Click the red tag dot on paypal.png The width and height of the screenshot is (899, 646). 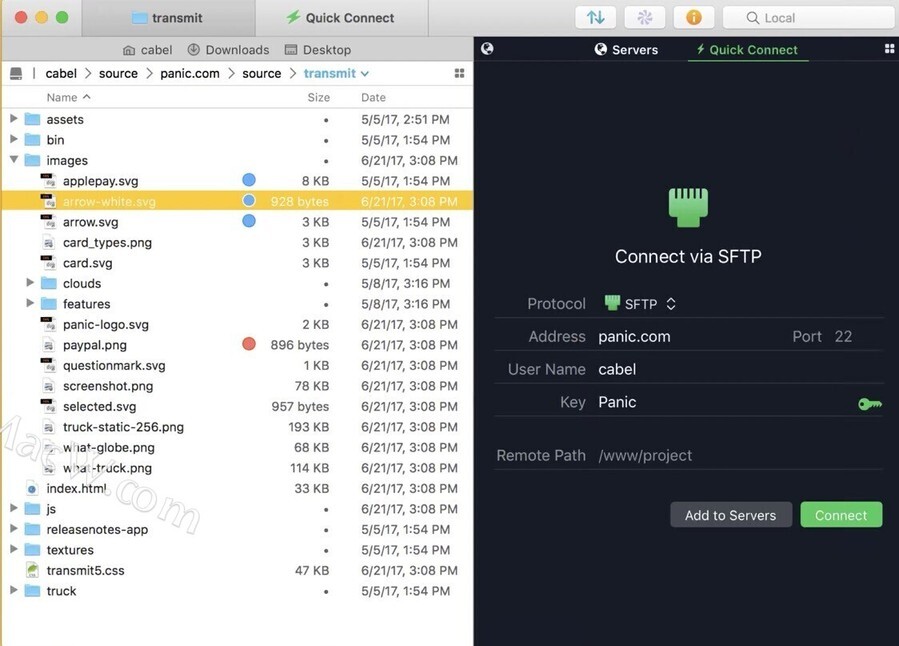click(x=249, y=344)
